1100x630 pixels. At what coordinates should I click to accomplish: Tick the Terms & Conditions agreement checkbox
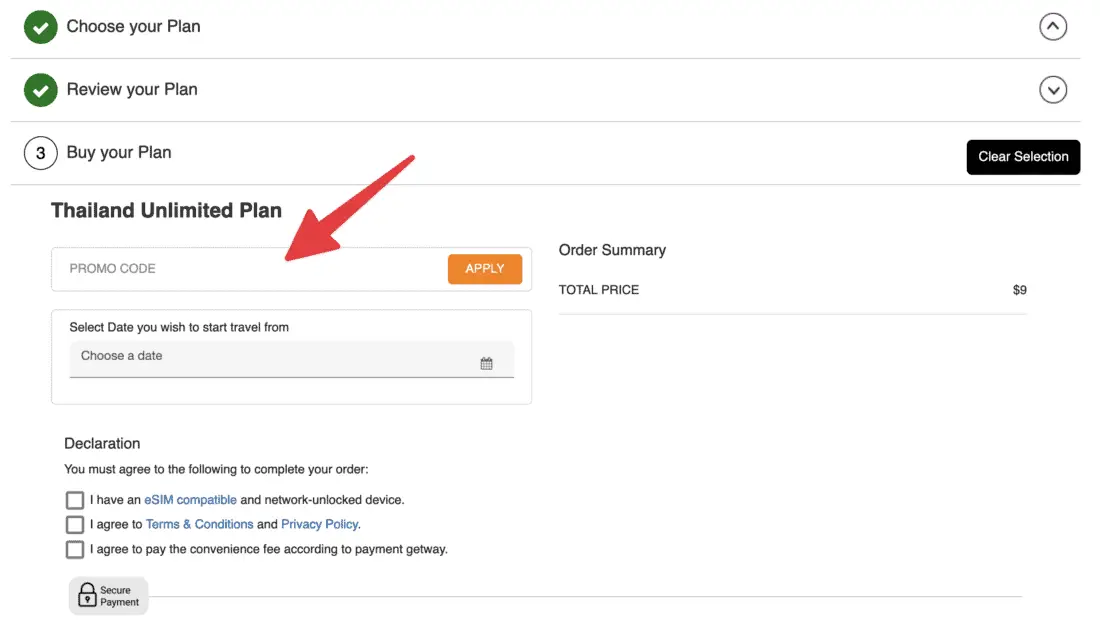[x=75, y=525]
